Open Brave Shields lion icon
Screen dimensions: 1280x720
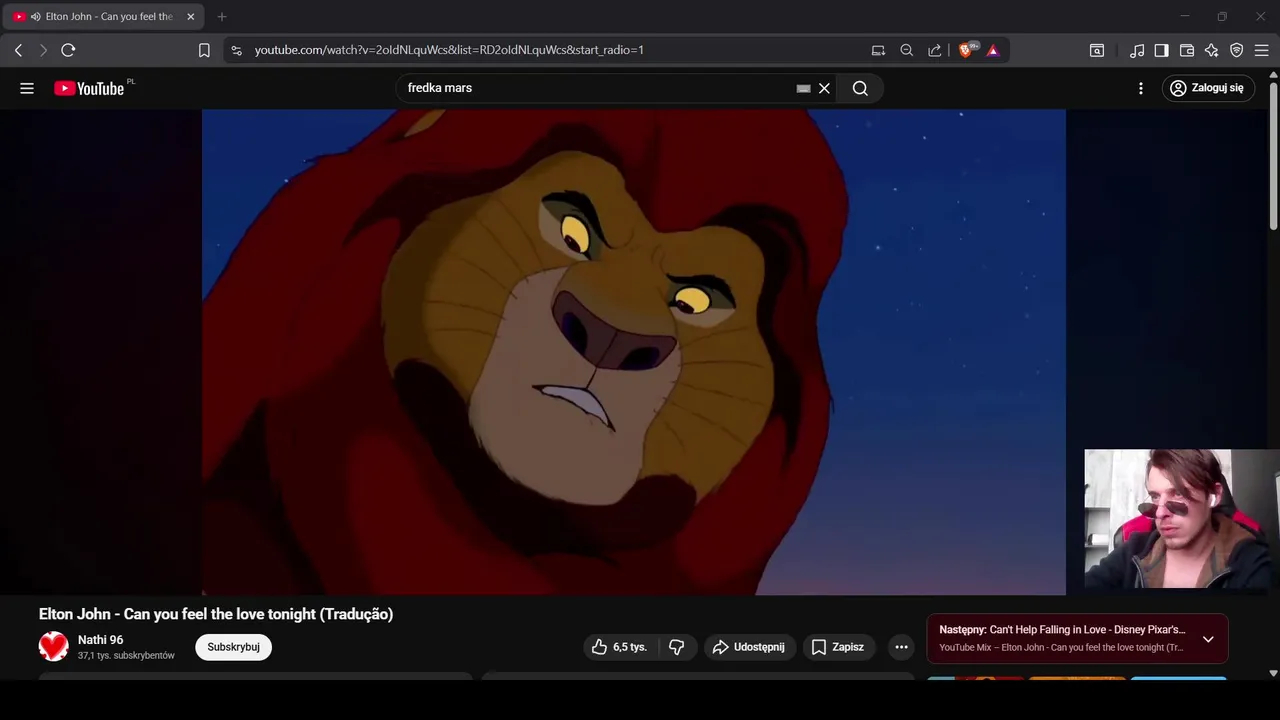tap(966, 50)
